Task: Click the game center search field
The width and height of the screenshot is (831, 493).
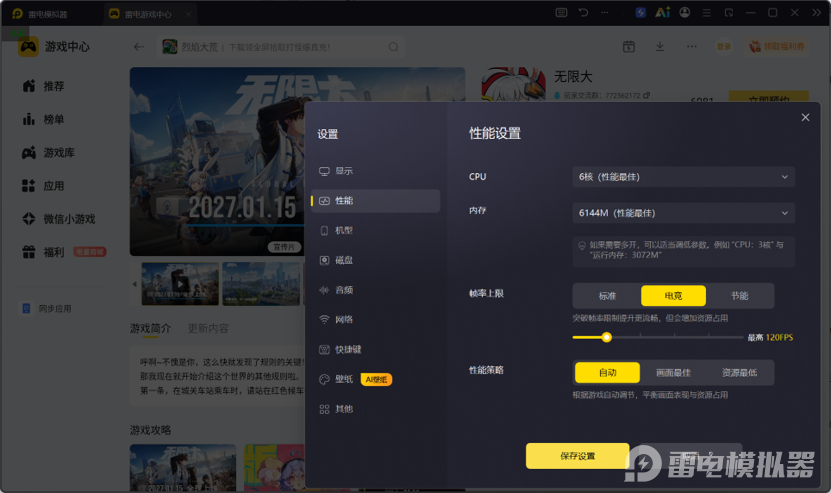Action: [281, 47]
